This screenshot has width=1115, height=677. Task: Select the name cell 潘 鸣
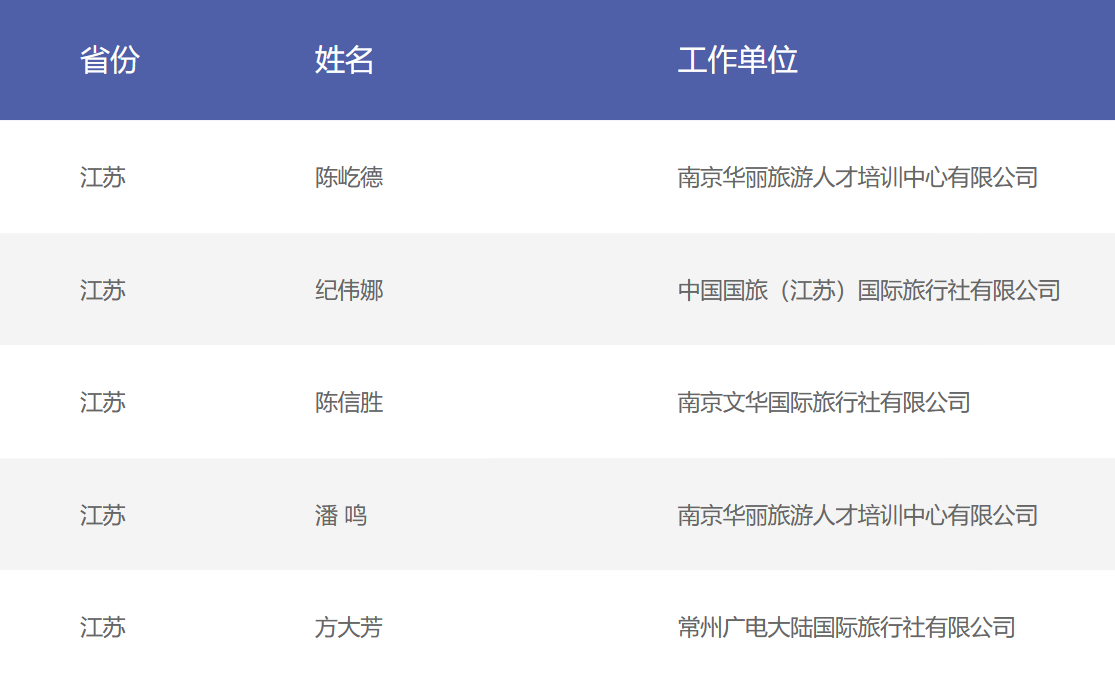point(341,516)
